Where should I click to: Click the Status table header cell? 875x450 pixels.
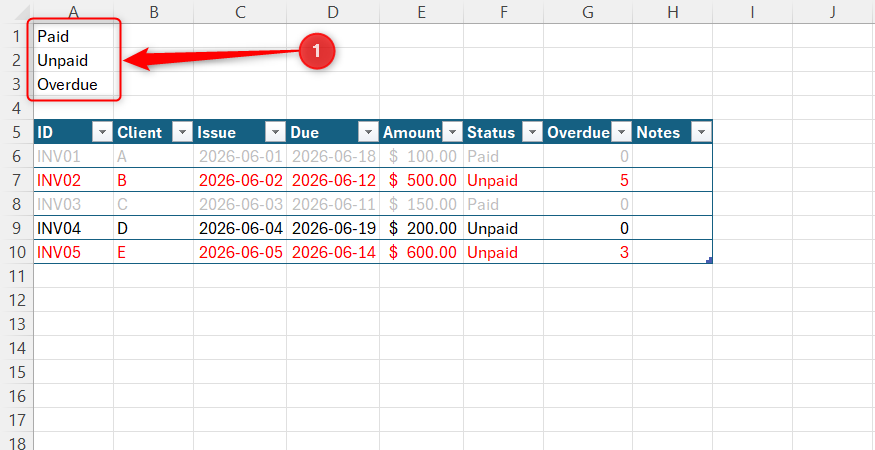click(x=503, y=132)
